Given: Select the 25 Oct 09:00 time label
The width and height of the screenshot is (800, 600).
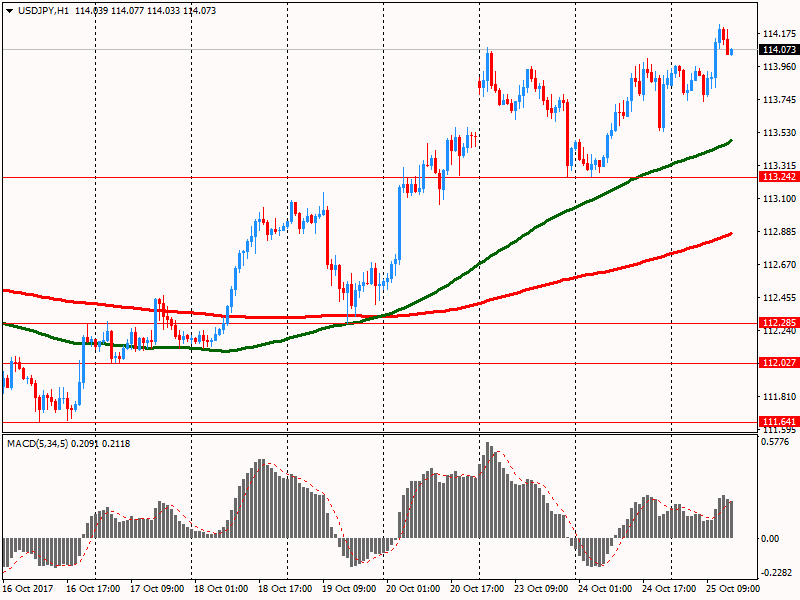Looking at the screenshot, I should coord(733,588).
